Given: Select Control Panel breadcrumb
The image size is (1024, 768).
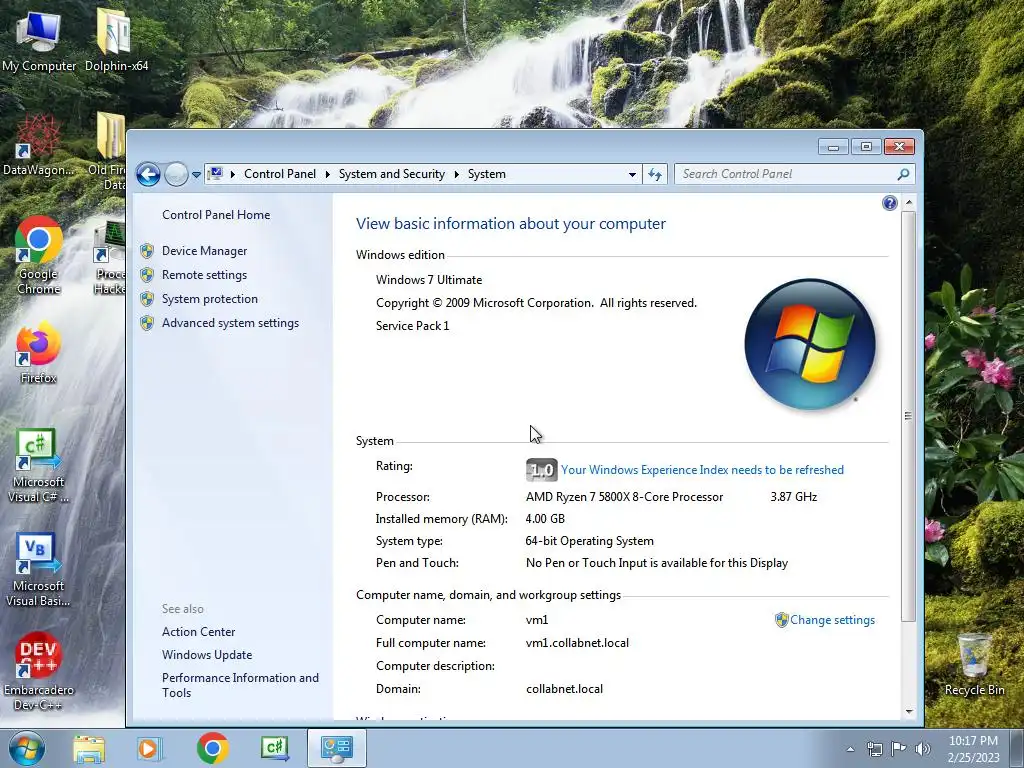Looking at the screenshot, I should coord(280,174).
